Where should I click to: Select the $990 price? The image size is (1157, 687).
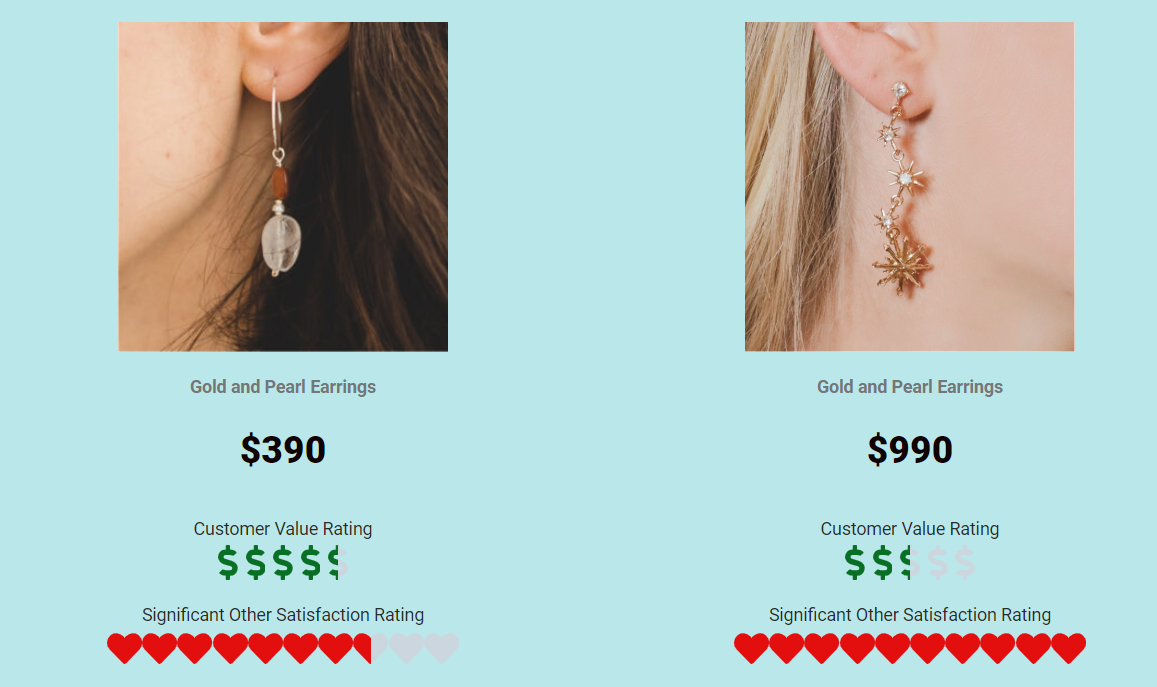909,449
